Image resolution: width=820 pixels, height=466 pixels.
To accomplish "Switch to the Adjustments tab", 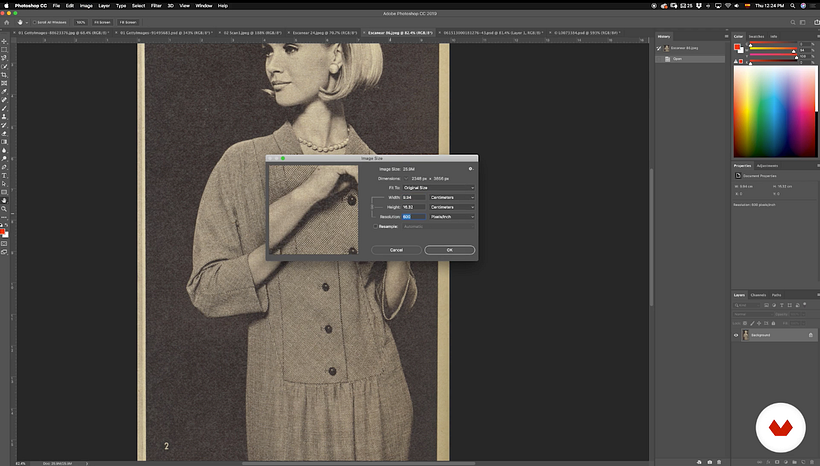I will [x=767, y=166].
